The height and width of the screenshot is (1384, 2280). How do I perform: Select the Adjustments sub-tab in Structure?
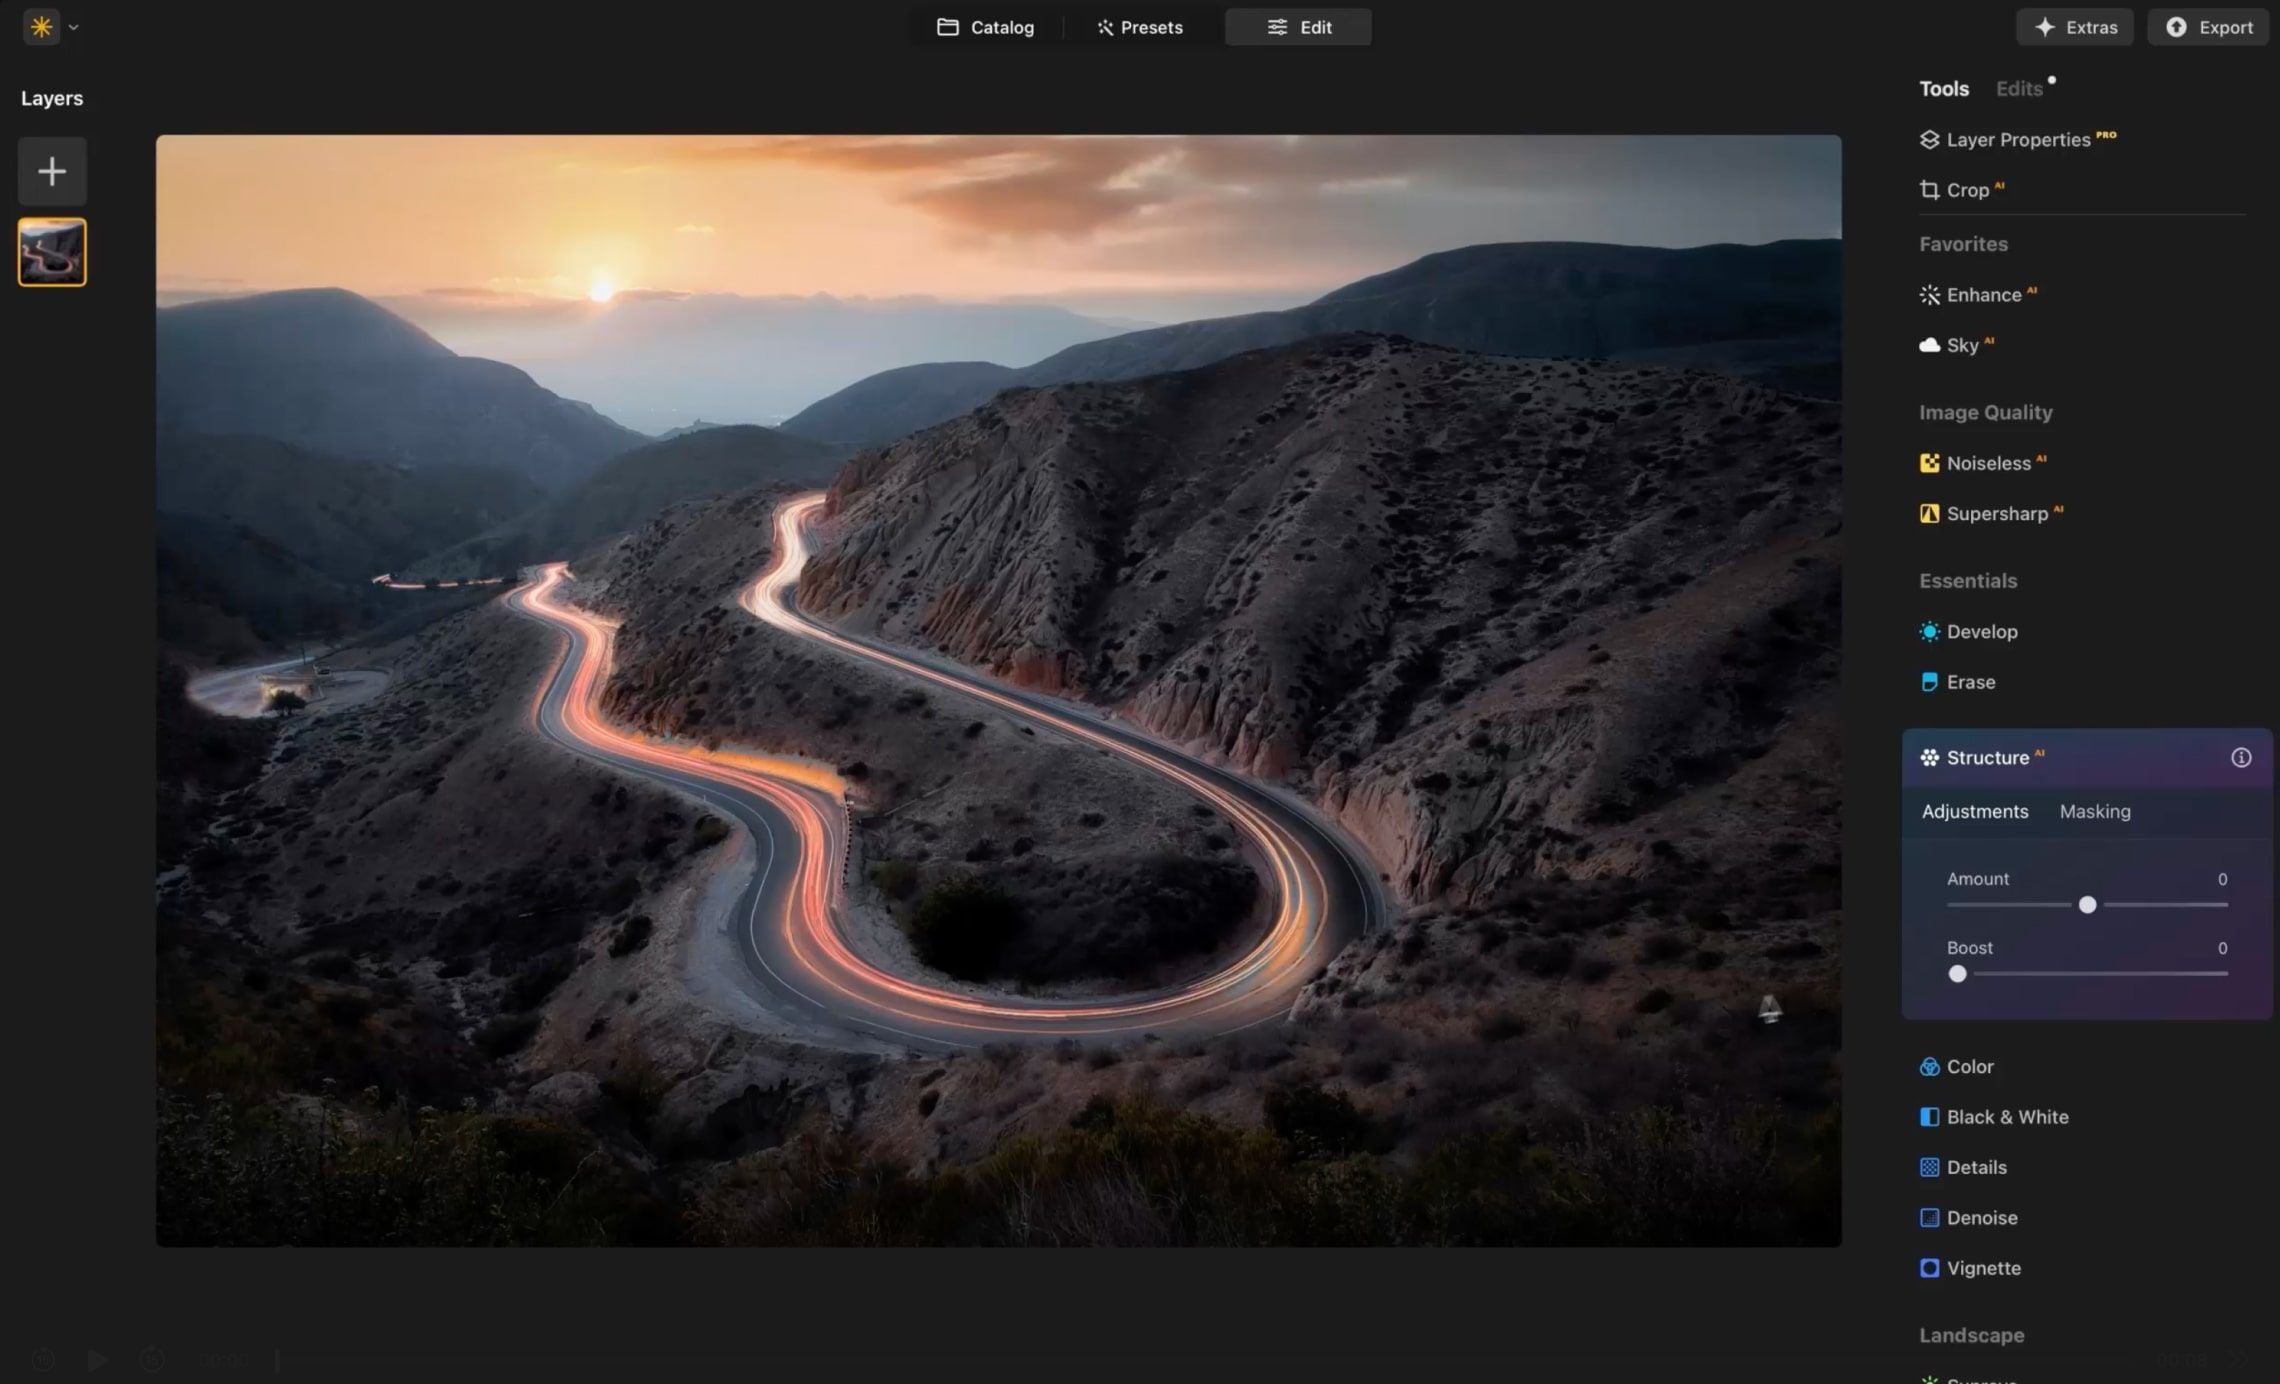click(1974, 812)
